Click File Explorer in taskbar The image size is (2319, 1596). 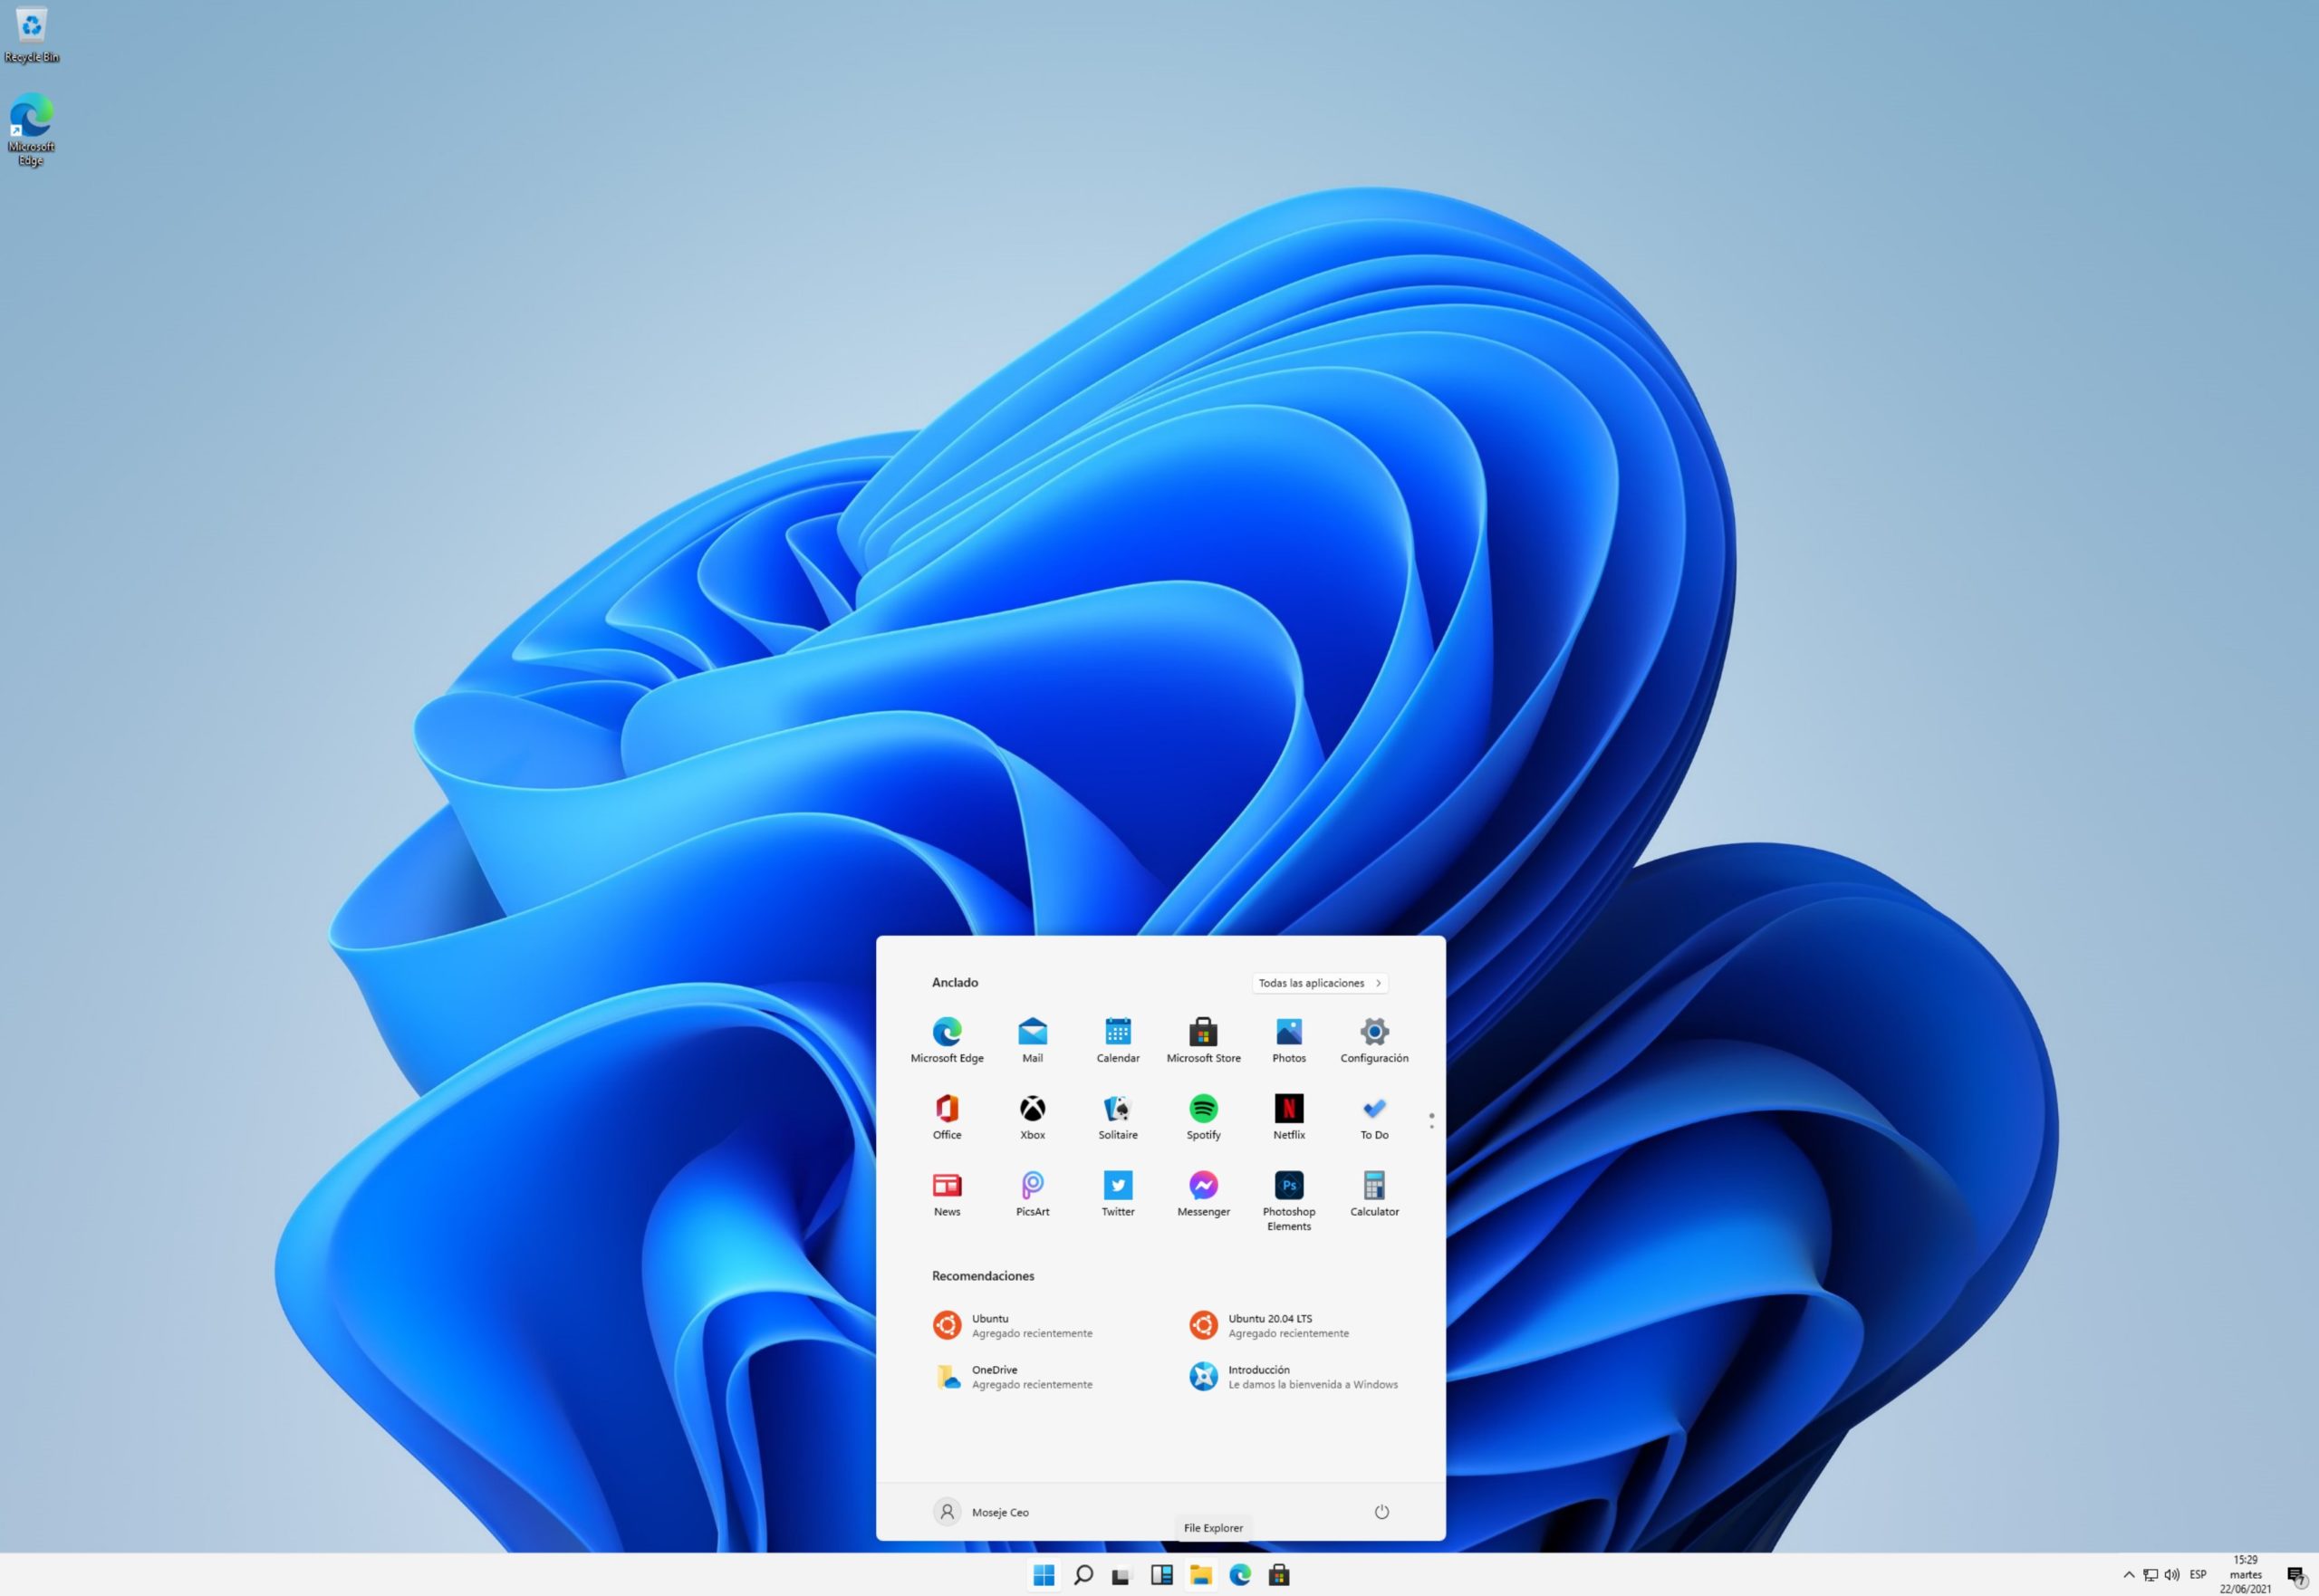(1200, 1576)
